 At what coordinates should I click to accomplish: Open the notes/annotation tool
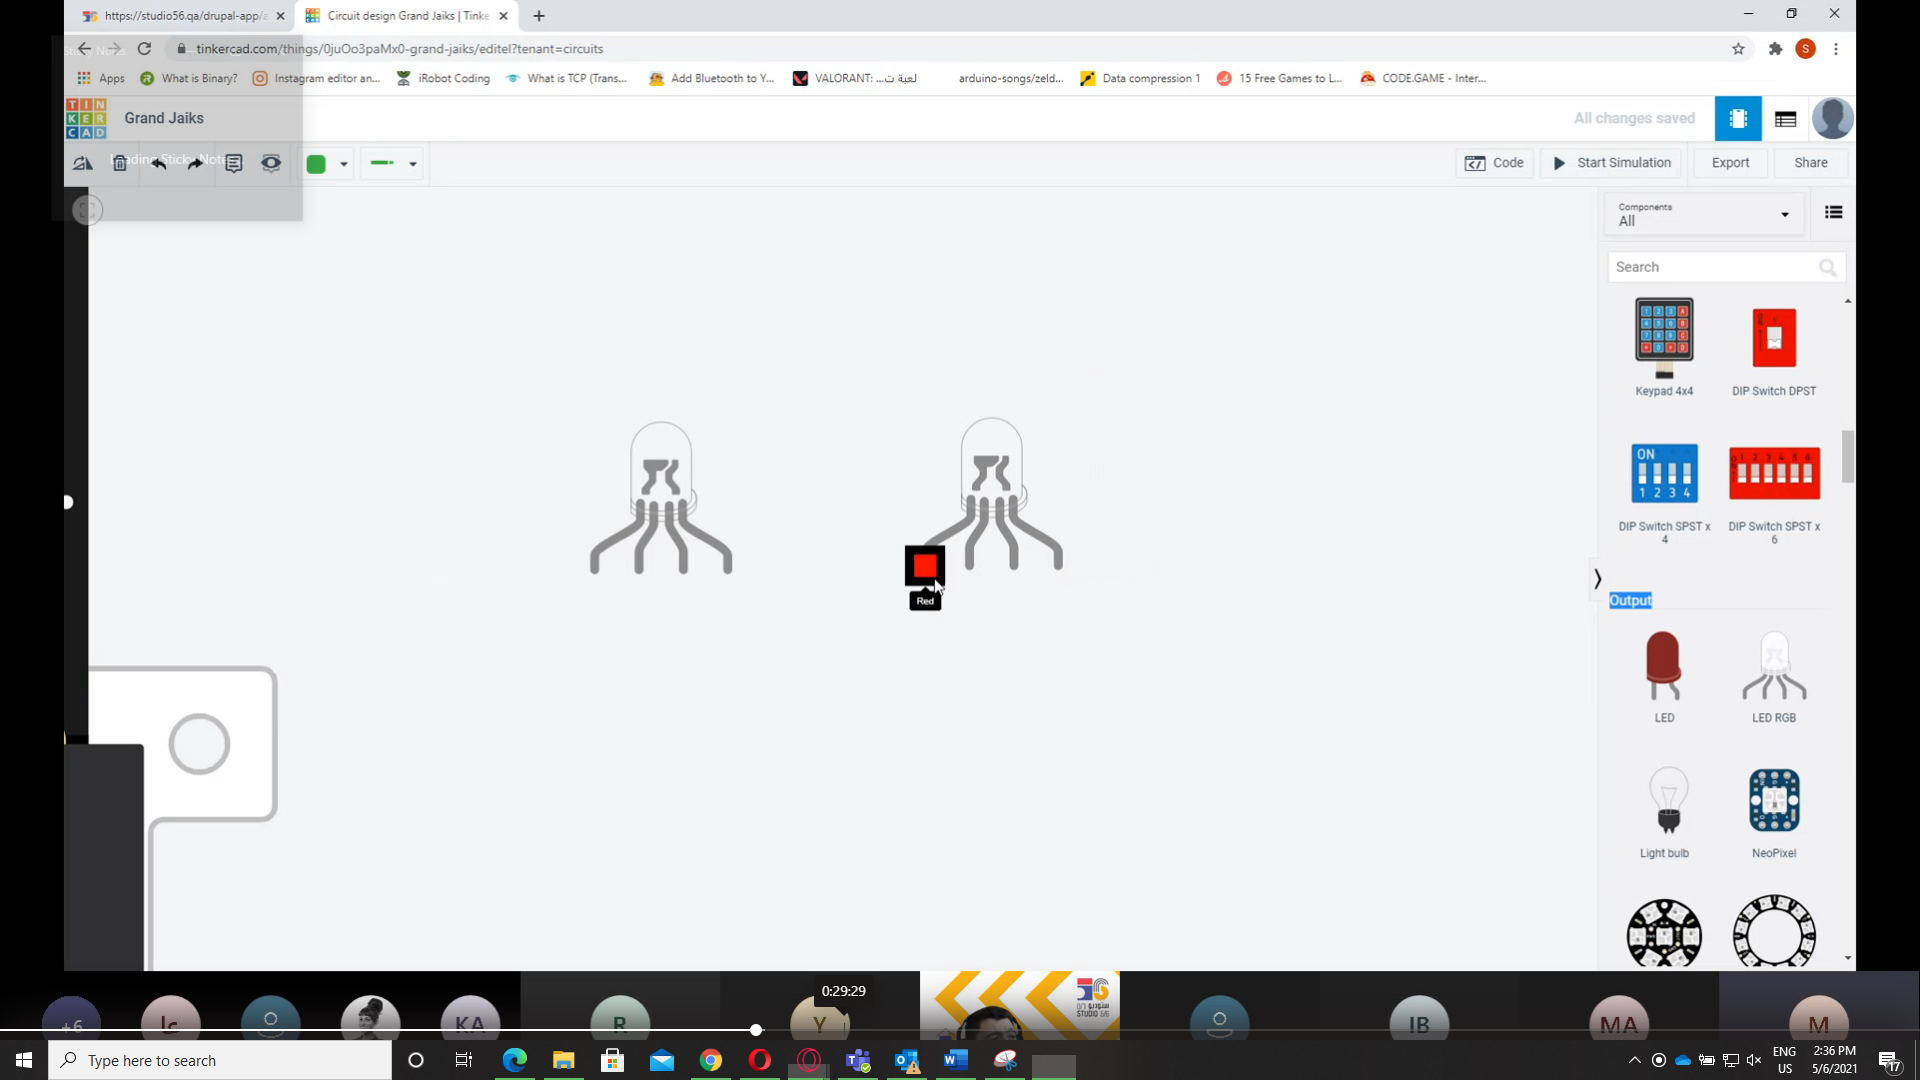click(234, 163)
